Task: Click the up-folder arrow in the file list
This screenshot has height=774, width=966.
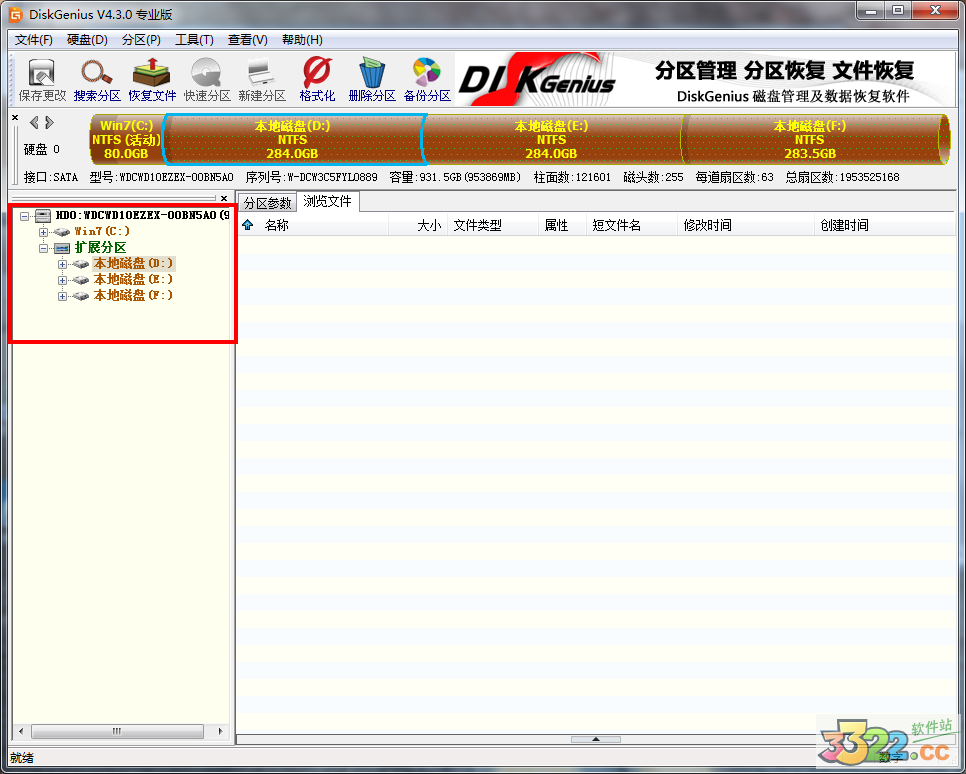Action: 248,225
